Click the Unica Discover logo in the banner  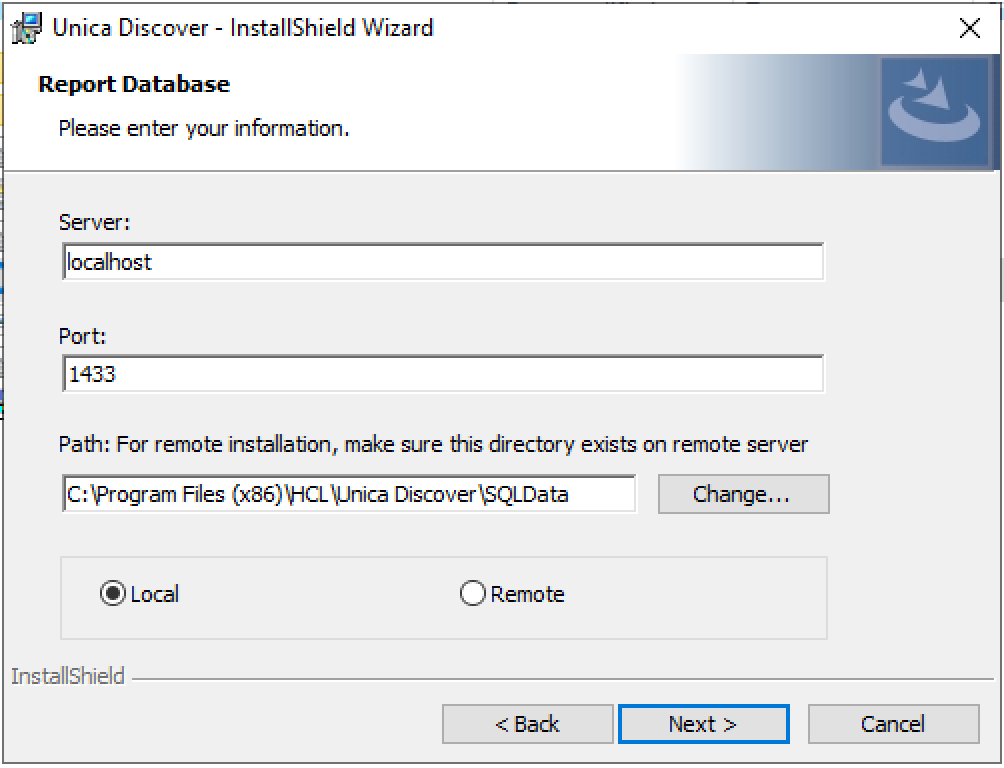933,113
